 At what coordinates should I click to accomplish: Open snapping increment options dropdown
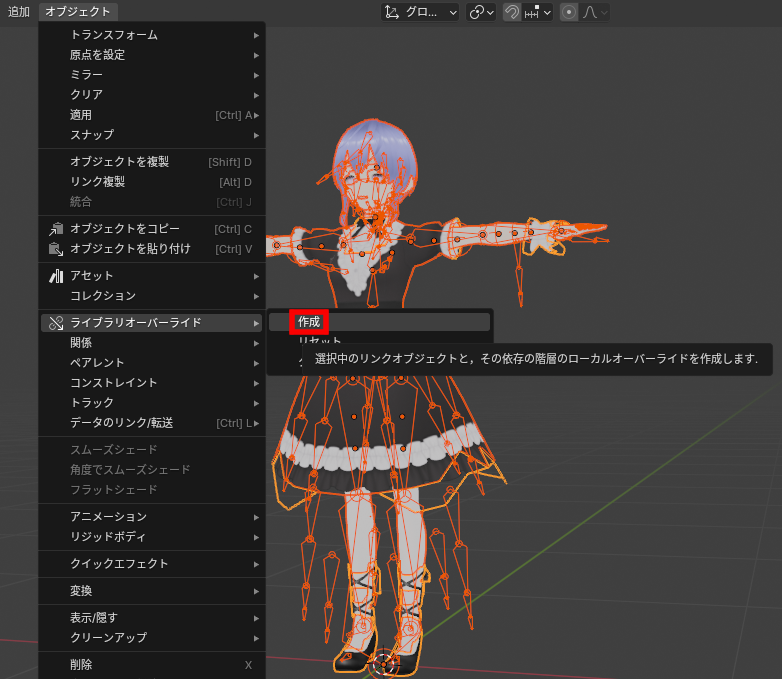(x=538, y=12)
